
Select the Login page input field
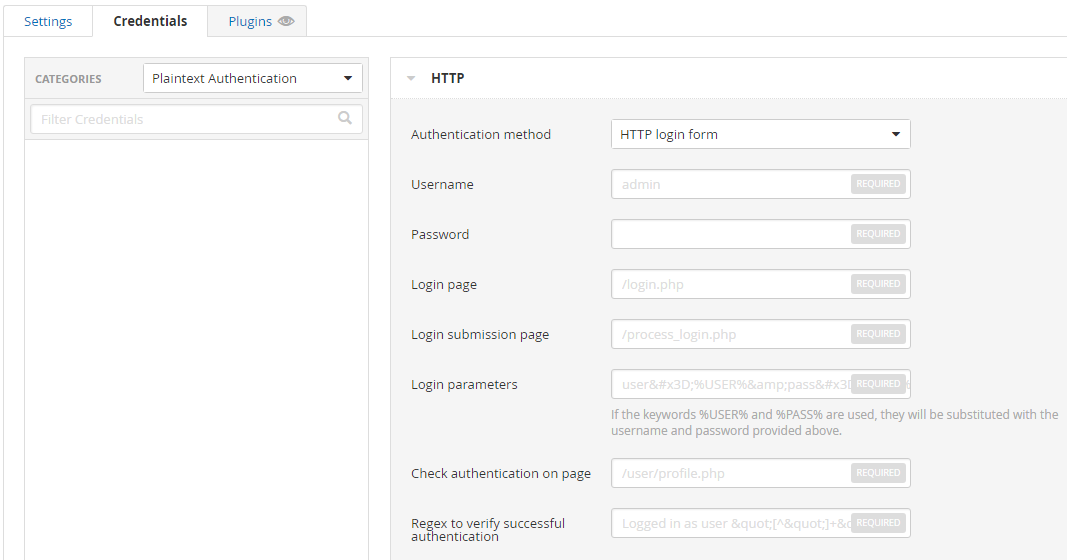tap(730, 284)
